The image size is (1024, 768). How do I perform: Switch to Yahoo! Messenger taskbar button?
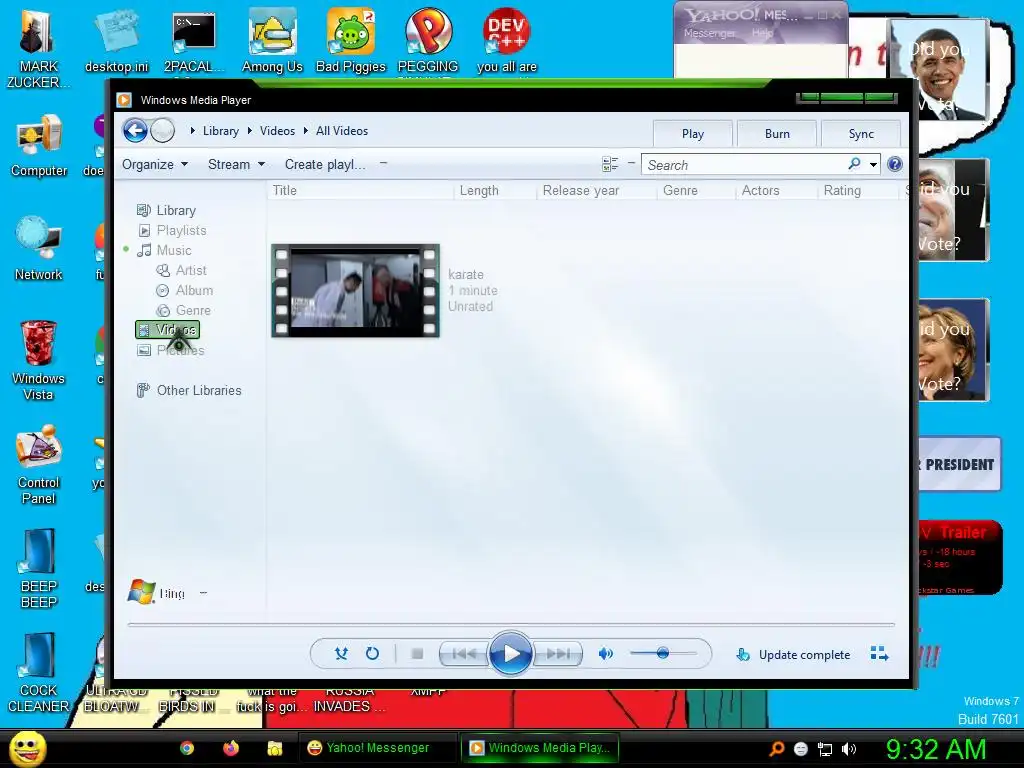pos(378,748)
